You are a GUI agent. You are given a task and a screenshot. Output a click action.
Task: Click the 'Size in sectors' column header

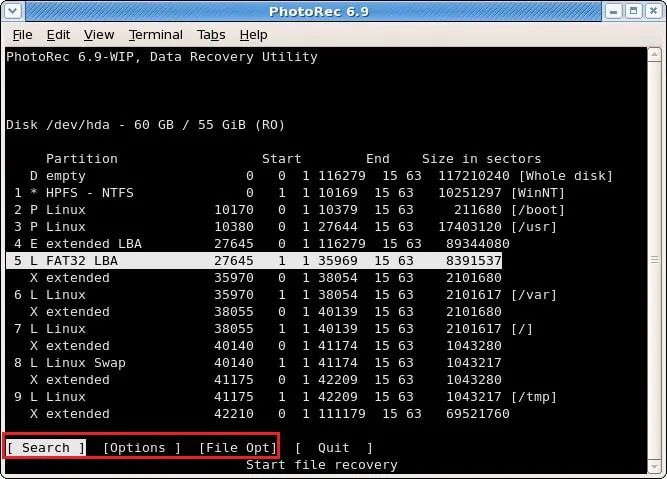(482, 159)
